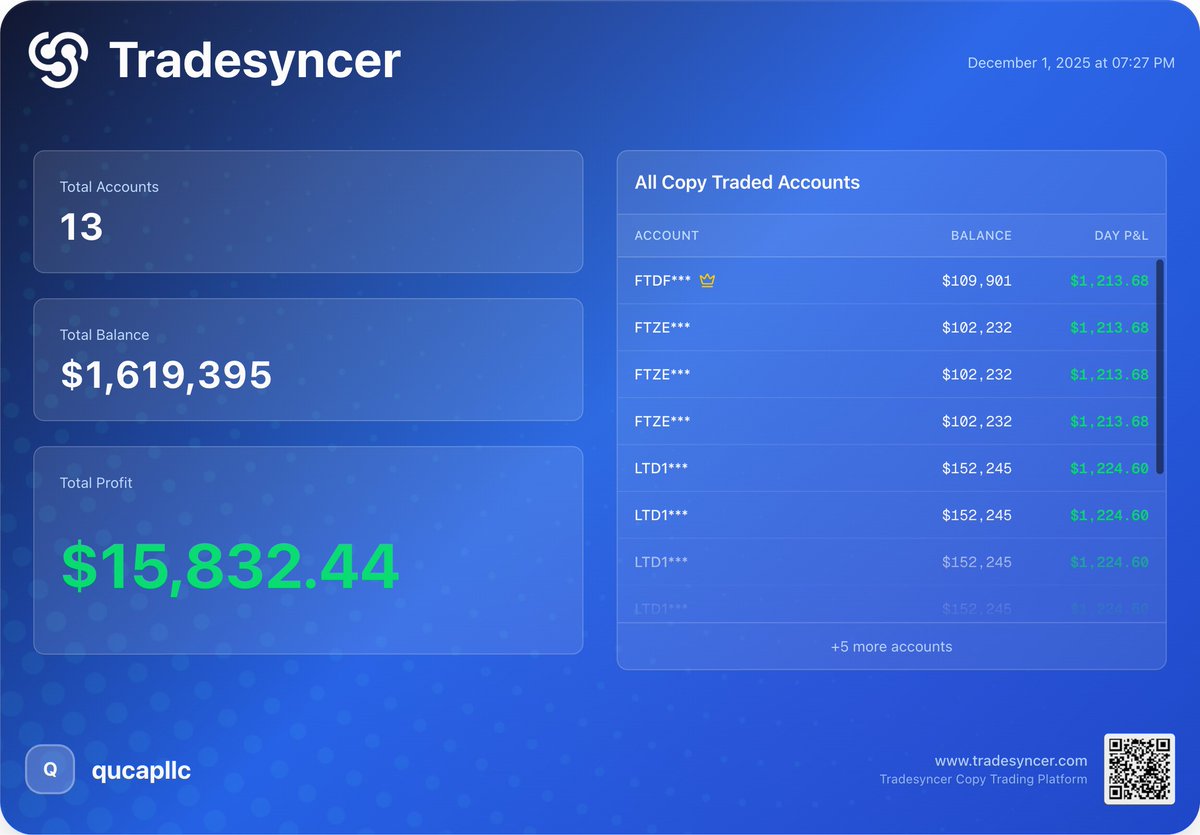
Task: Click the ACCOUNT column header
Action: 666,235
